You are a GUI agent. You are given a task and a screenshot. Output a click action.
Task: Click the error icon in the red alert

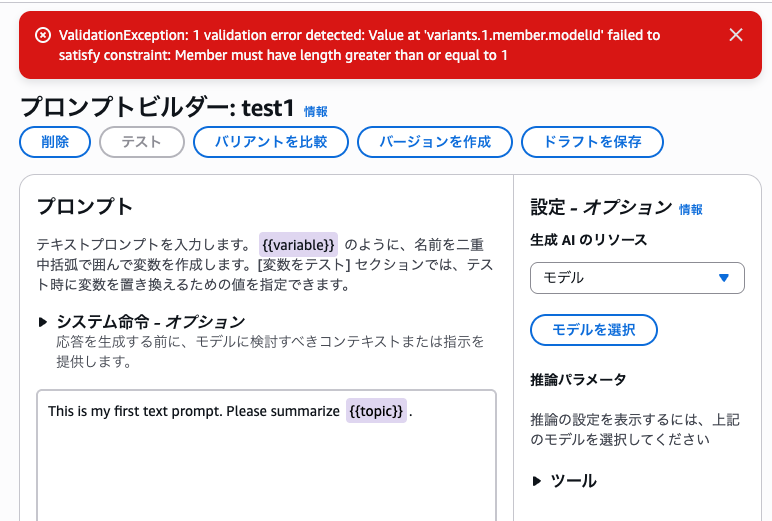(42, 35)
